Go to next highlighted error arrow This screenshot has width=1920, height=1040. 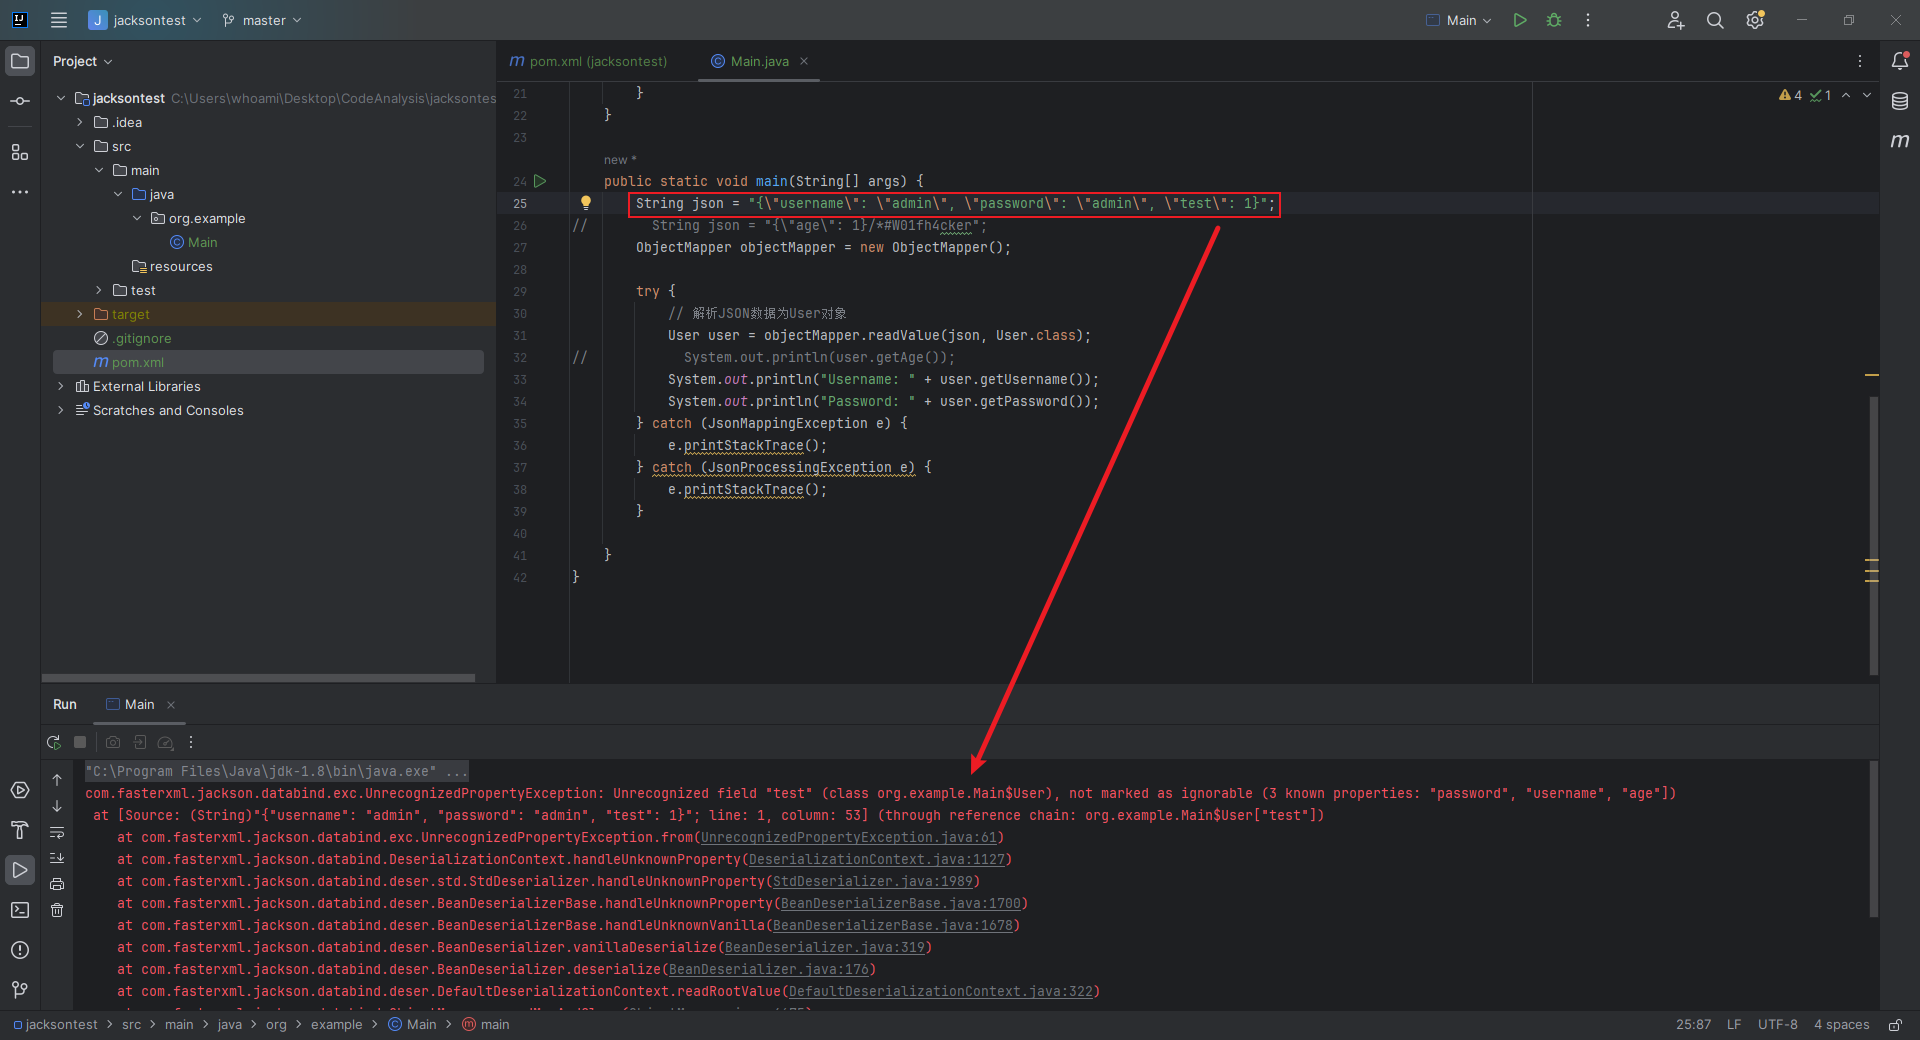click(x=1867, y=95)
